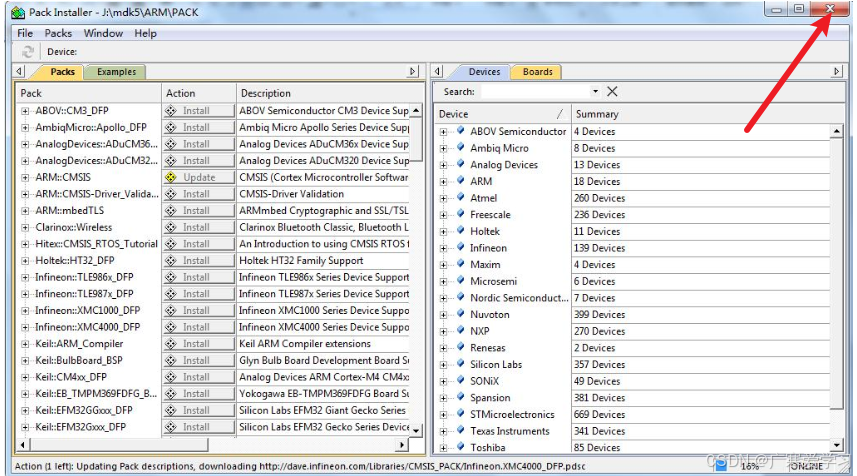Click the Microsemi vendor icon
This screenshot has height=476, width=857.
coord(460,281)
